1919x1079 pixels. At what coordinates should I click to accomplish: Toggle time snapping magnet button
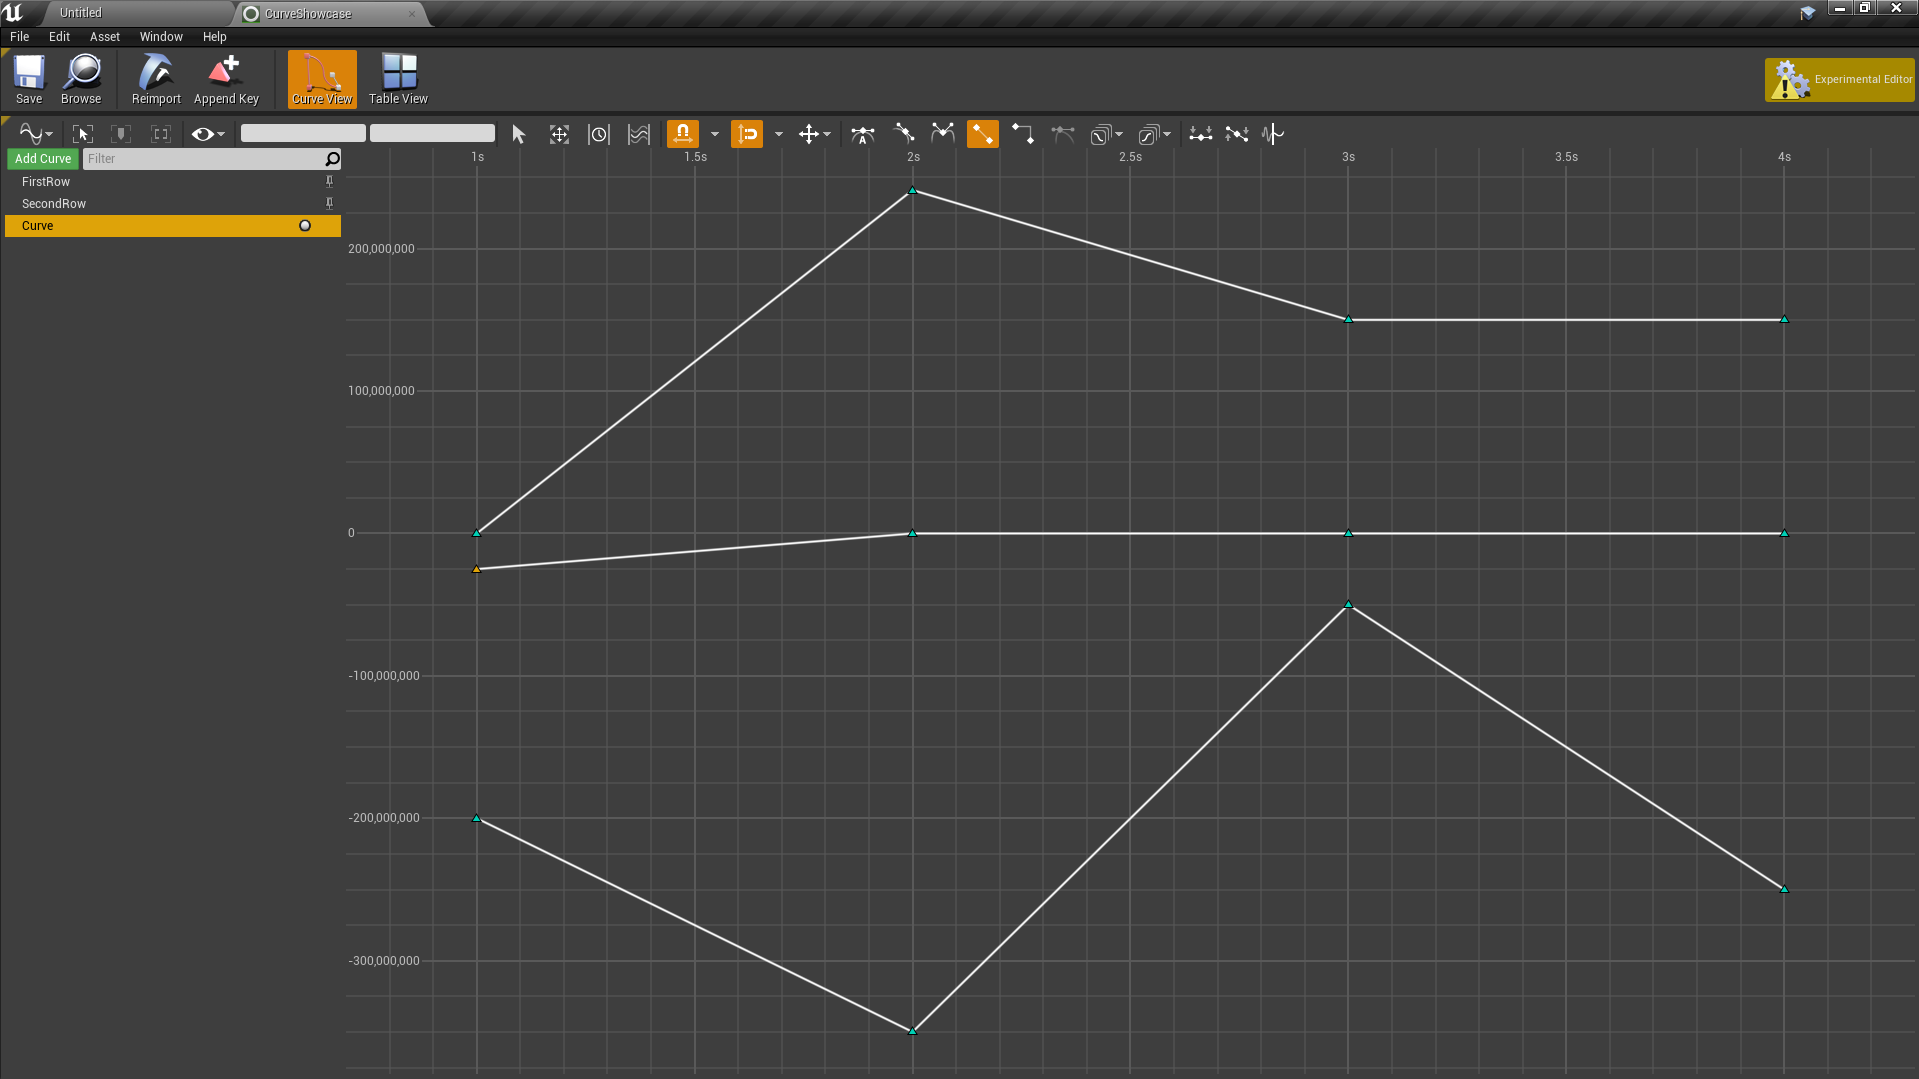(x=683, y=134)
